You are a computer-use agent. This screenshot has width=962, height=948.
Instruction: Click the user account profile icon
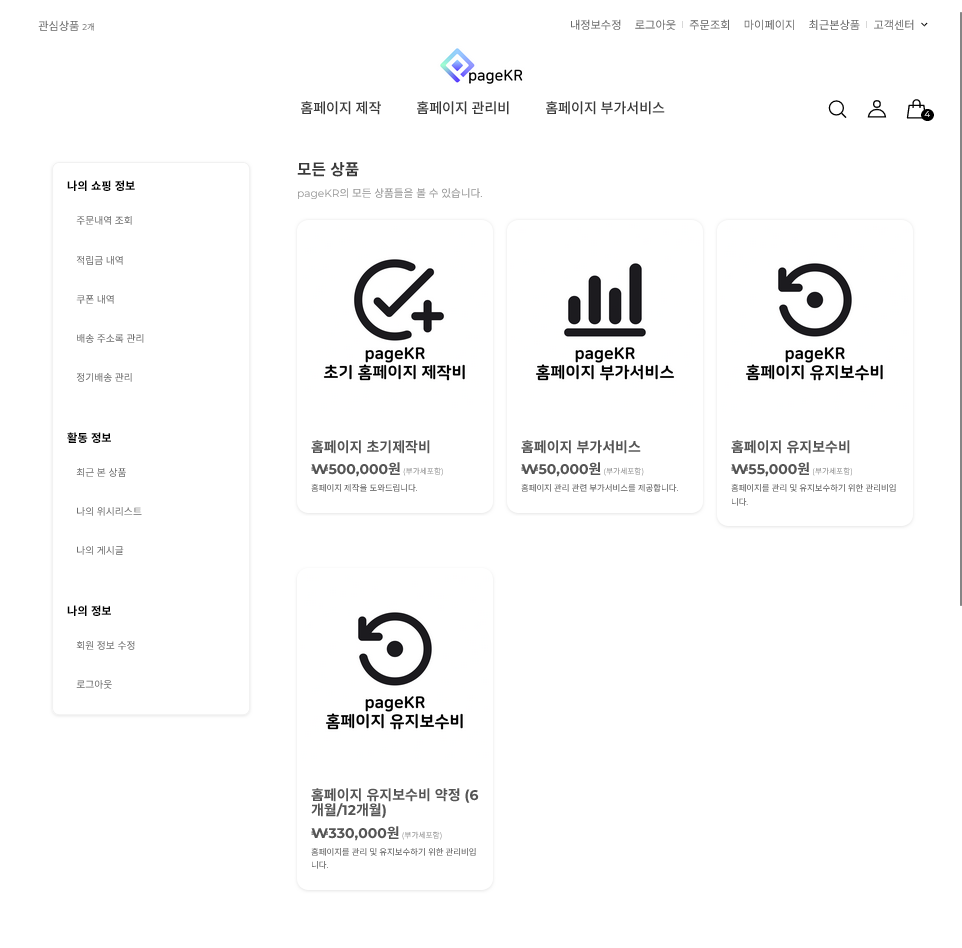pyautogui.click(x=876, y=109)
